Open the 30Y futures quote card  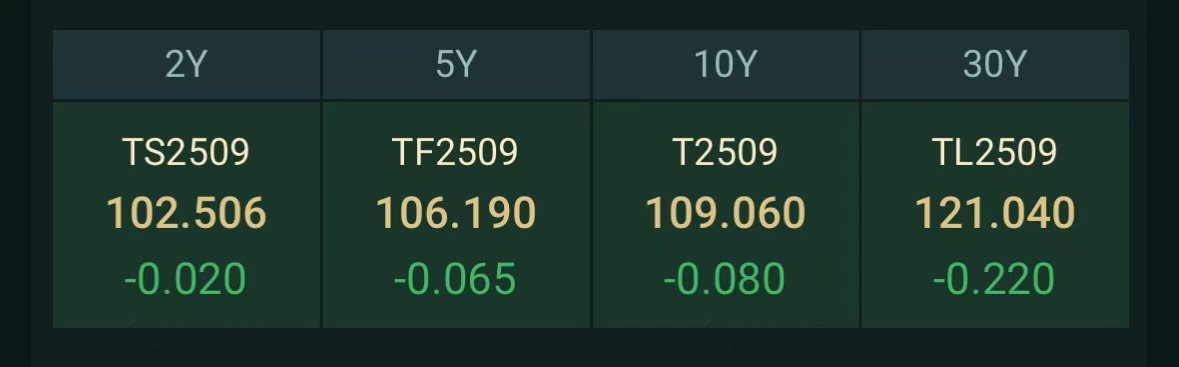pos(995,215)
